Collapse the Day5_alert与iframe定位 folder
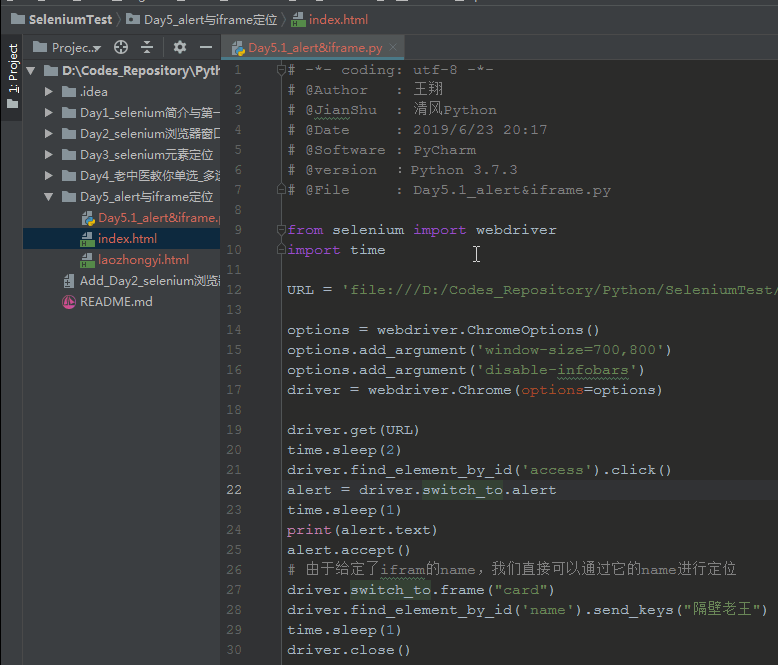The width and height of the screenshot is (778, 665). coord(49,197)
